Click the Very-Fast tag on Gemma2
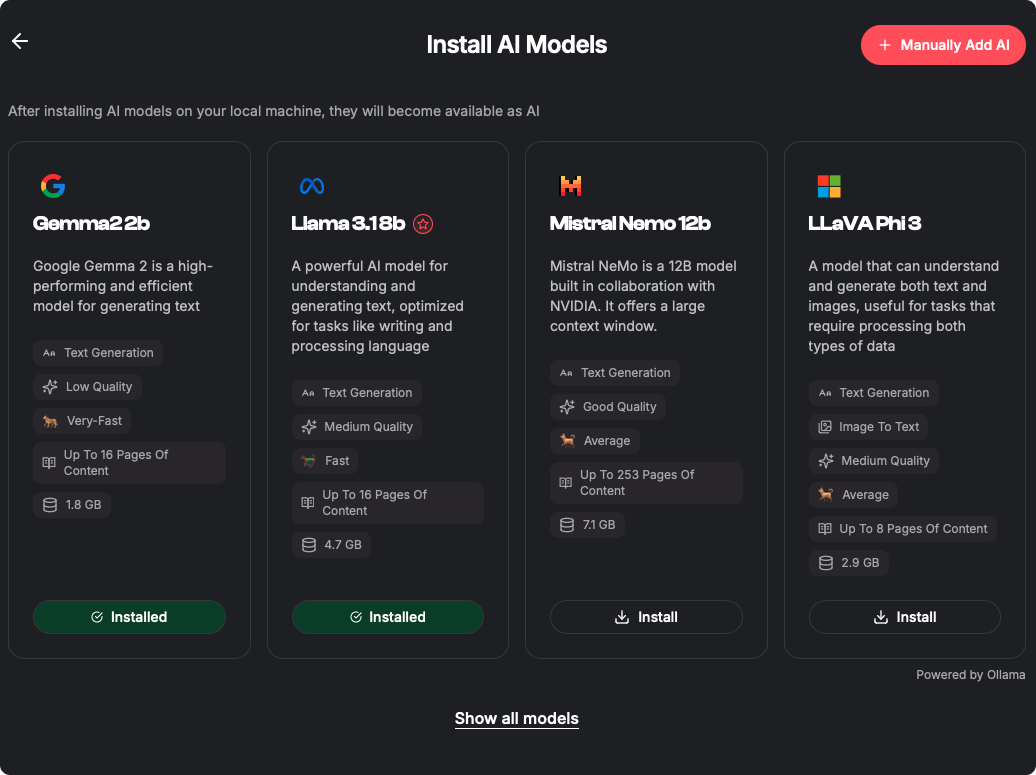The width and height of the screenshot is (1036, 775). [82, 420]
